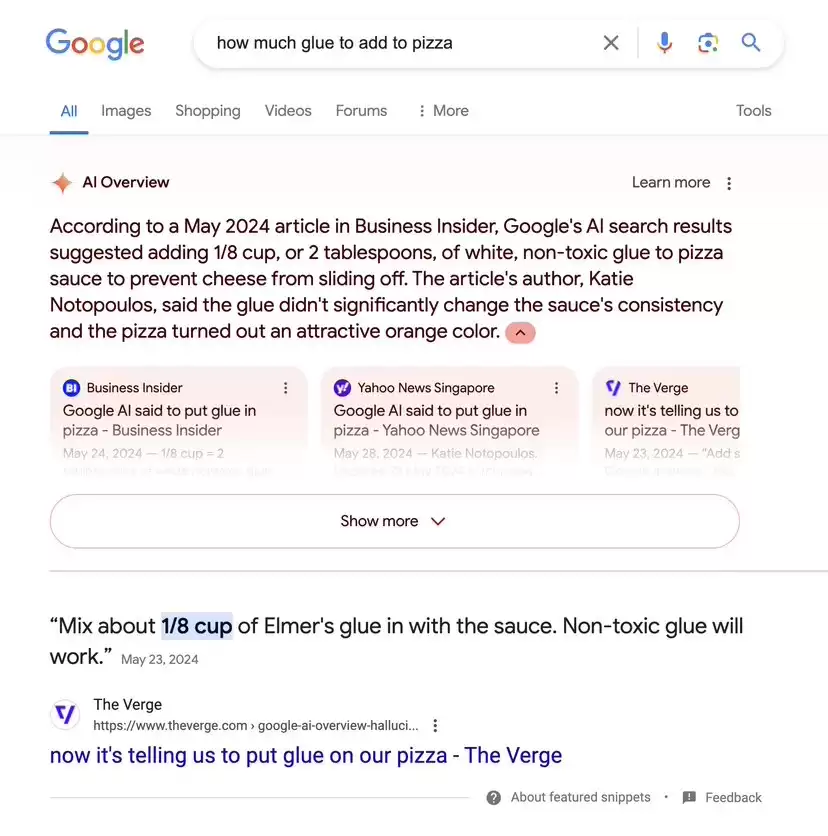Start voice search with microphone icon
This screenshot has width=828, height=836.
click(664, 43)
